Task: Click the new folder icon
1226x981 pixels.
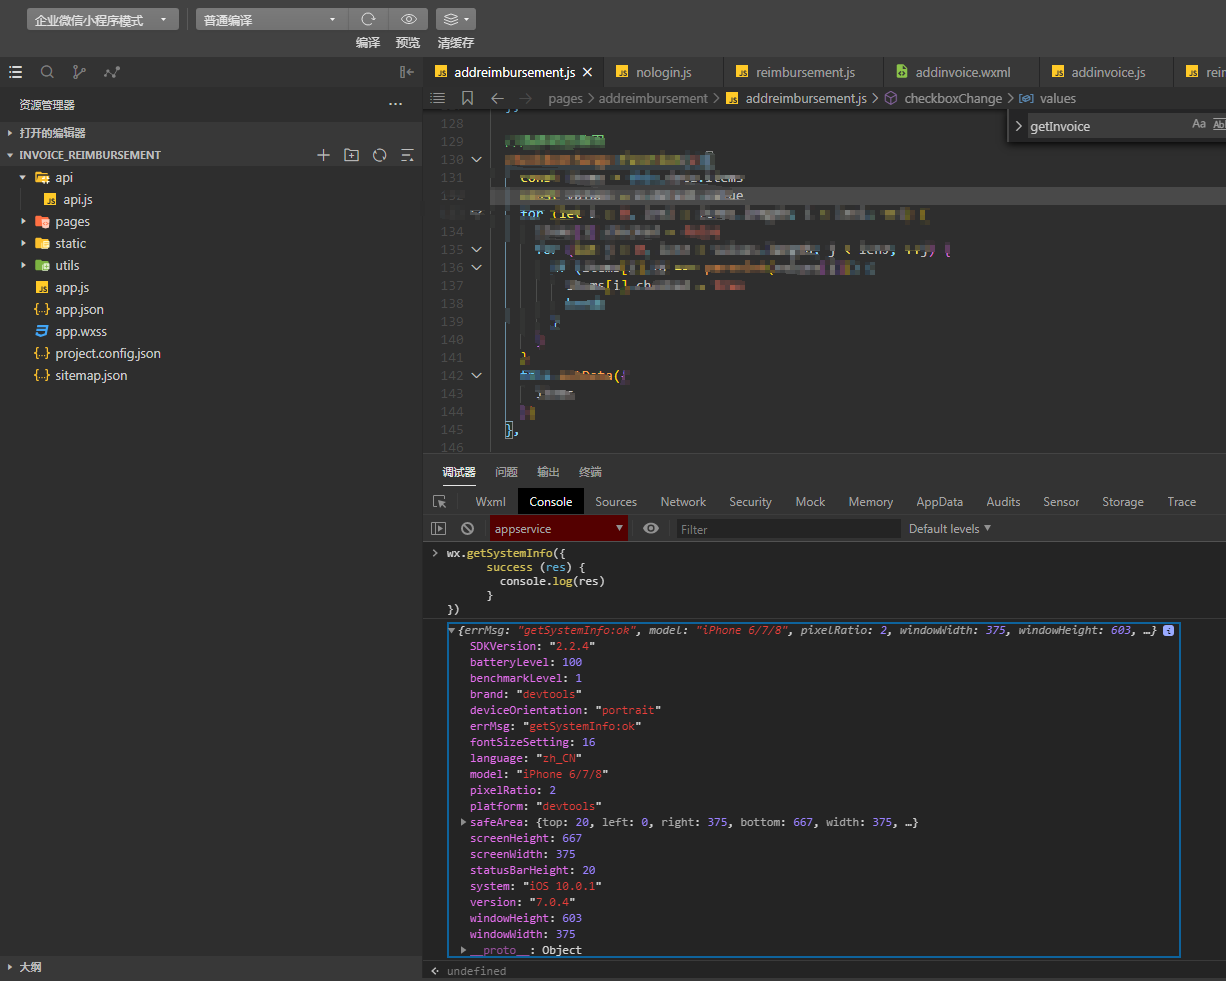Action: (351, 155)
